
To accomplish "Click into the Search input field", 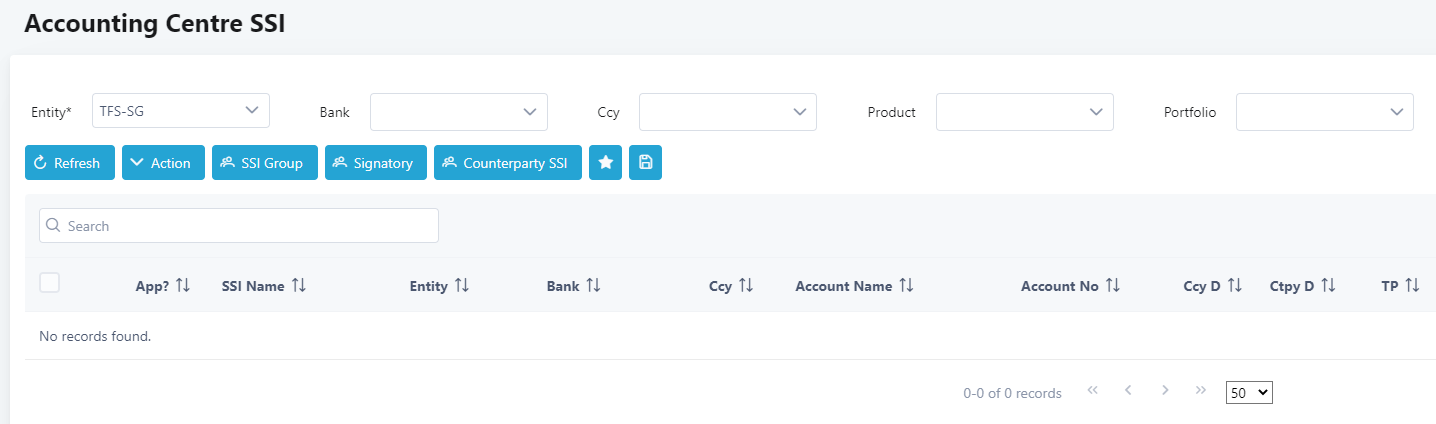I will click(238, 226).
